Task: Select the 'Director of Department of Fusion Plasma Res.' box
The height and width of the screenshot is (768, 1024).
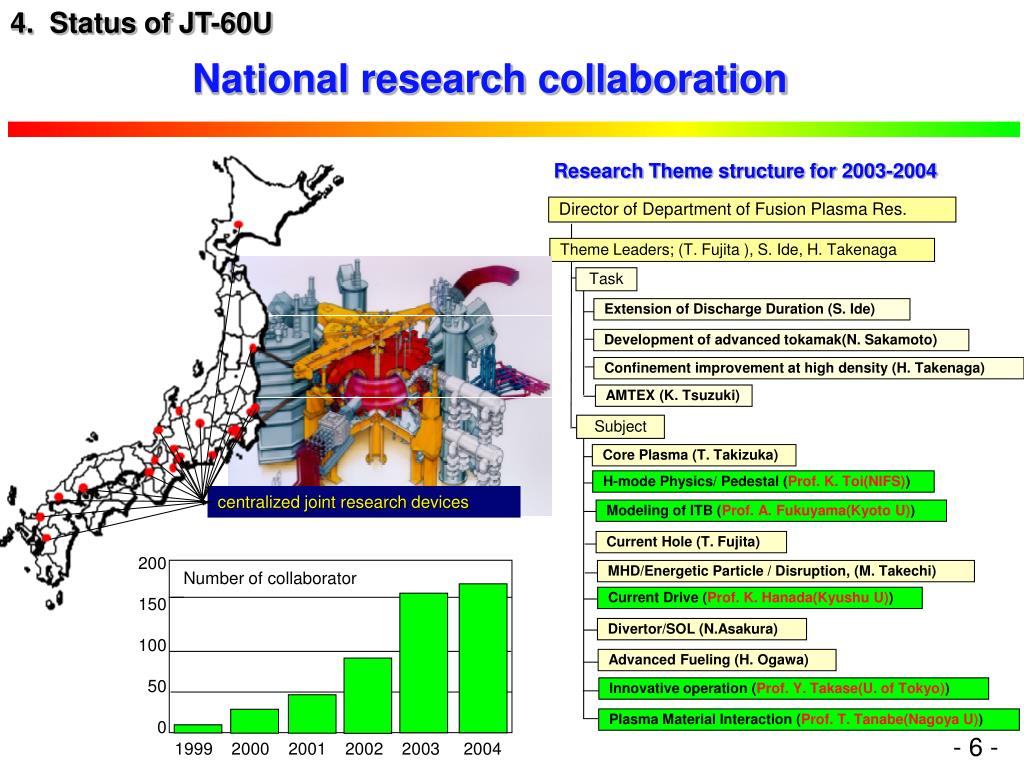Action: 752,210
